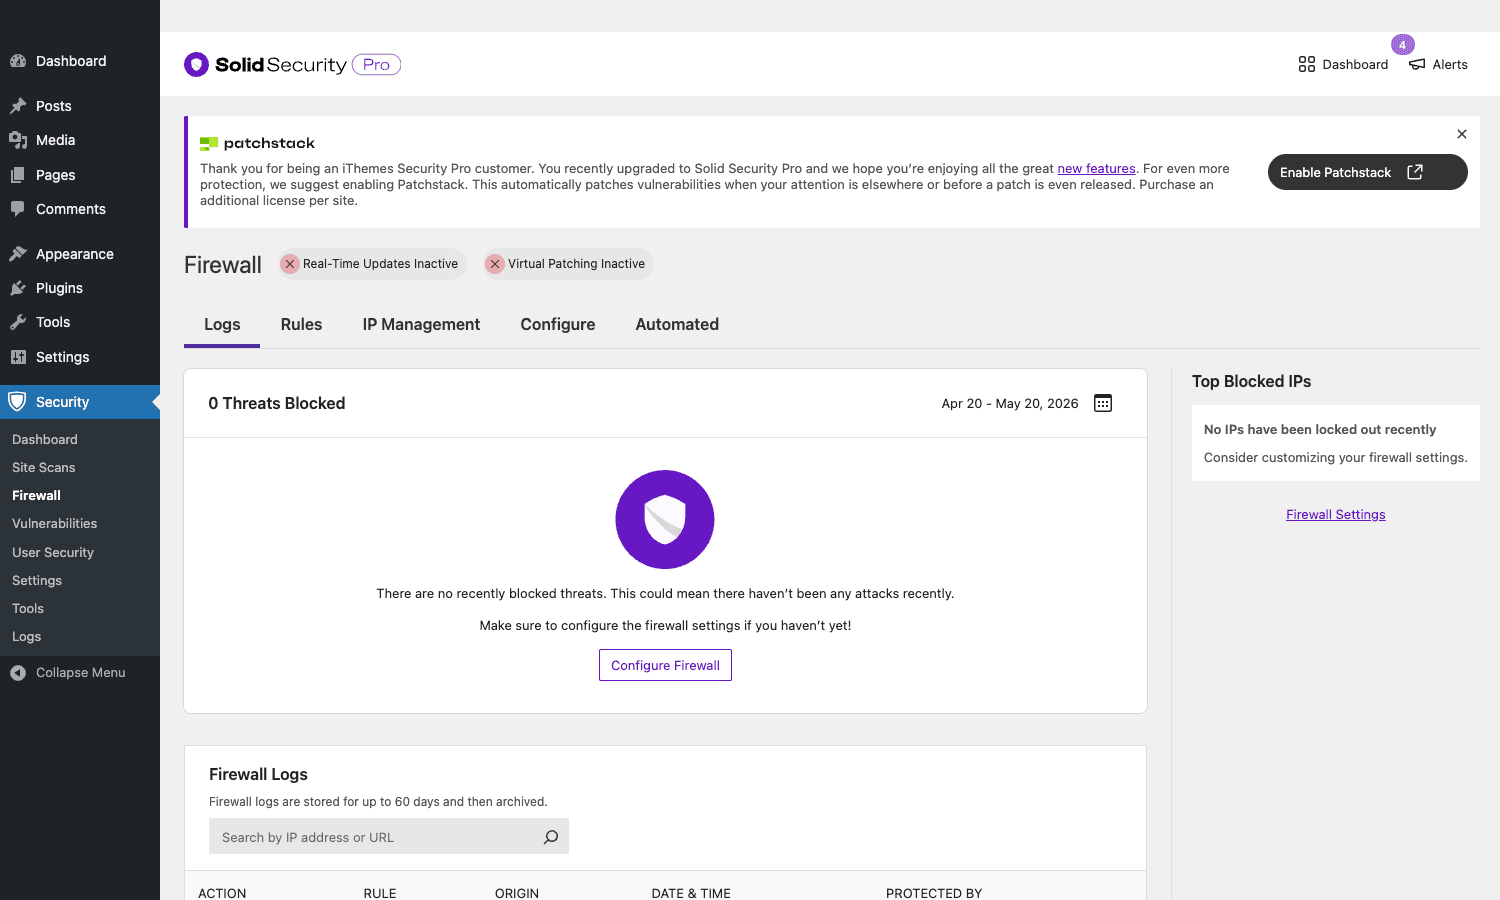This screenshot has width=1500, height=900.
Task: Click the Alerts megaphone icon
Action: [x=1417, y=64]
